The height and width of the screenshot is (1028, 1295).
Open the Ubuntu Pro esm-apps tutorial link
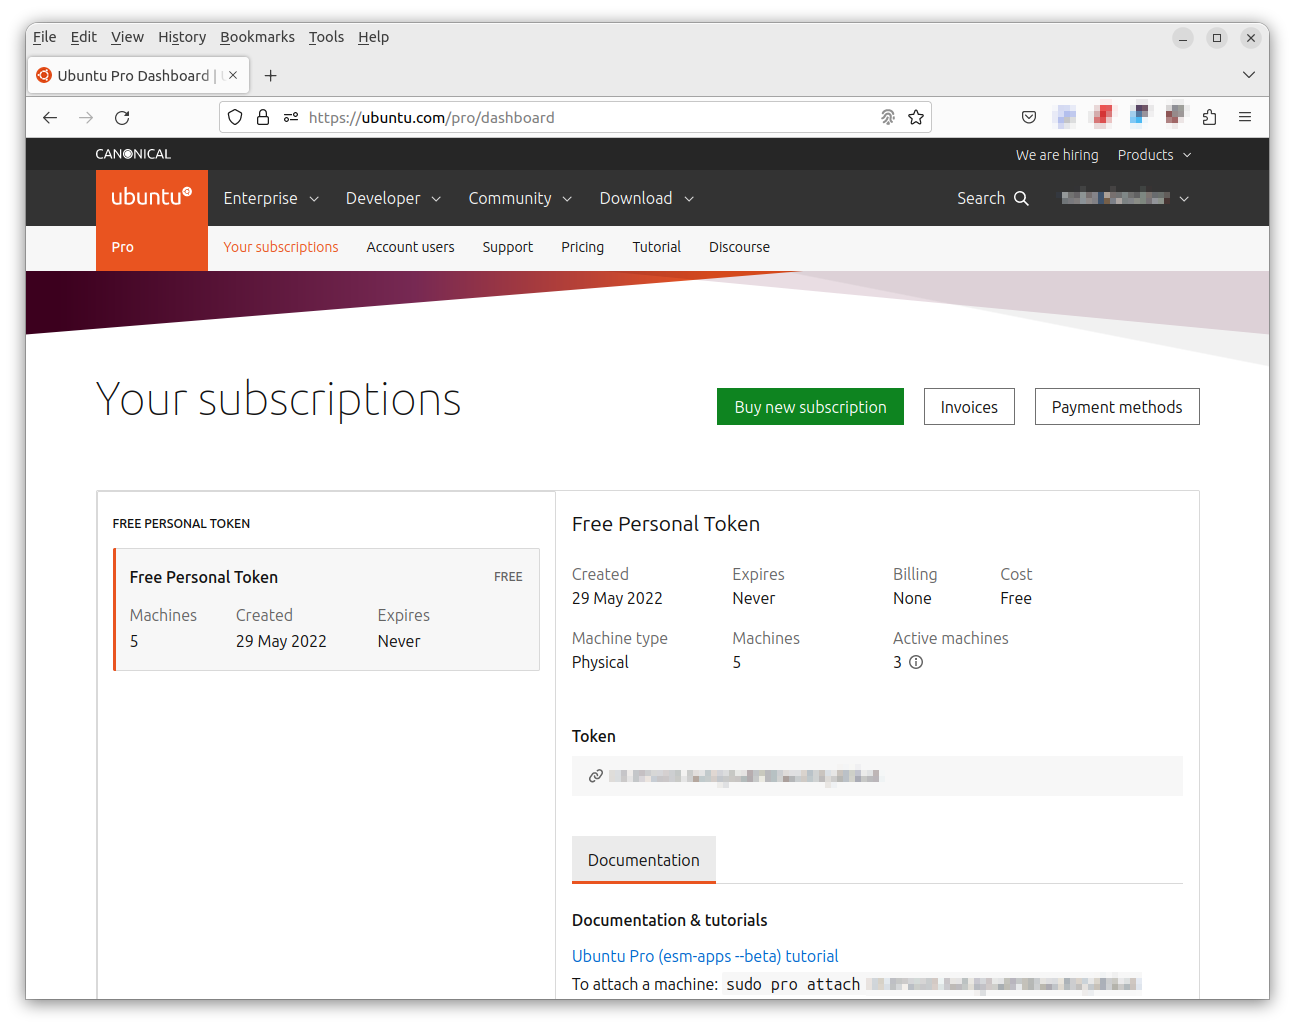[705, 956]
